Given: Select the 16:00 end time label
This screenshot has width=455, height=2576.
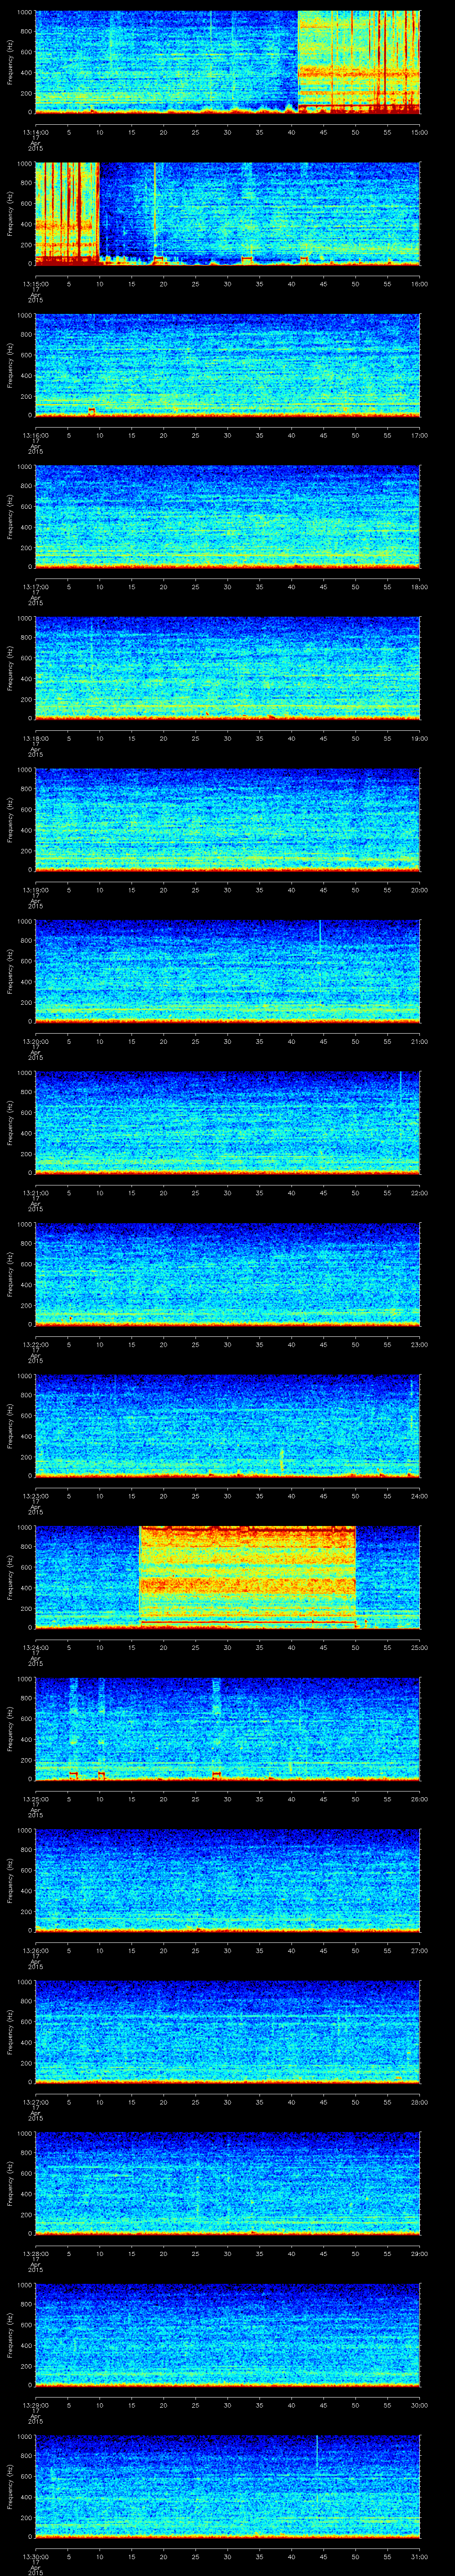Looking at the screenshot, I should point(419,284).
